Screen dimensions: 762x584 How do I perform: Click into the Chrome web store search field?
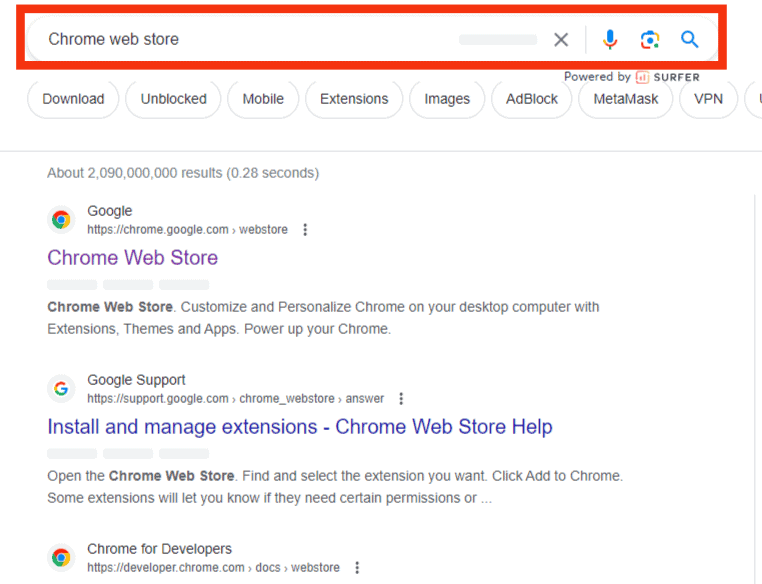coord(250,40)
